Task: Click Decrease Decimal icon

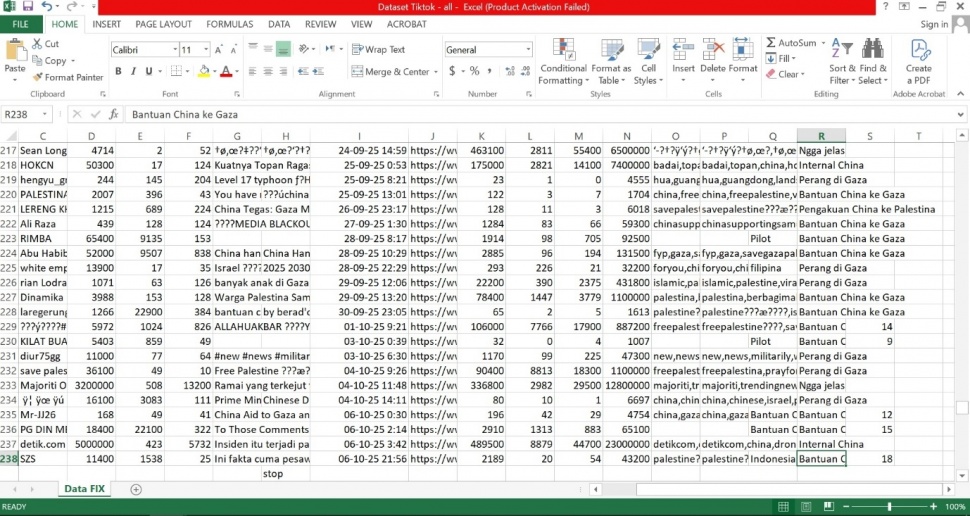Action: 526,71
